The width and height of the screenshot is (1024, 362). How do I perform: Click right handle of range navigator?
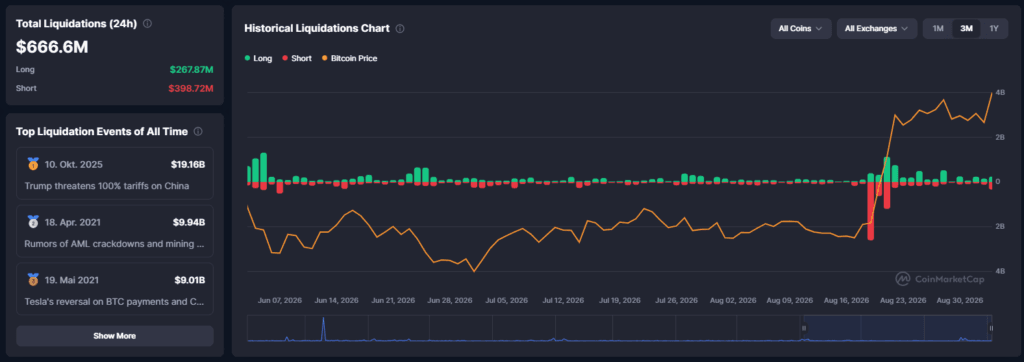991,328
